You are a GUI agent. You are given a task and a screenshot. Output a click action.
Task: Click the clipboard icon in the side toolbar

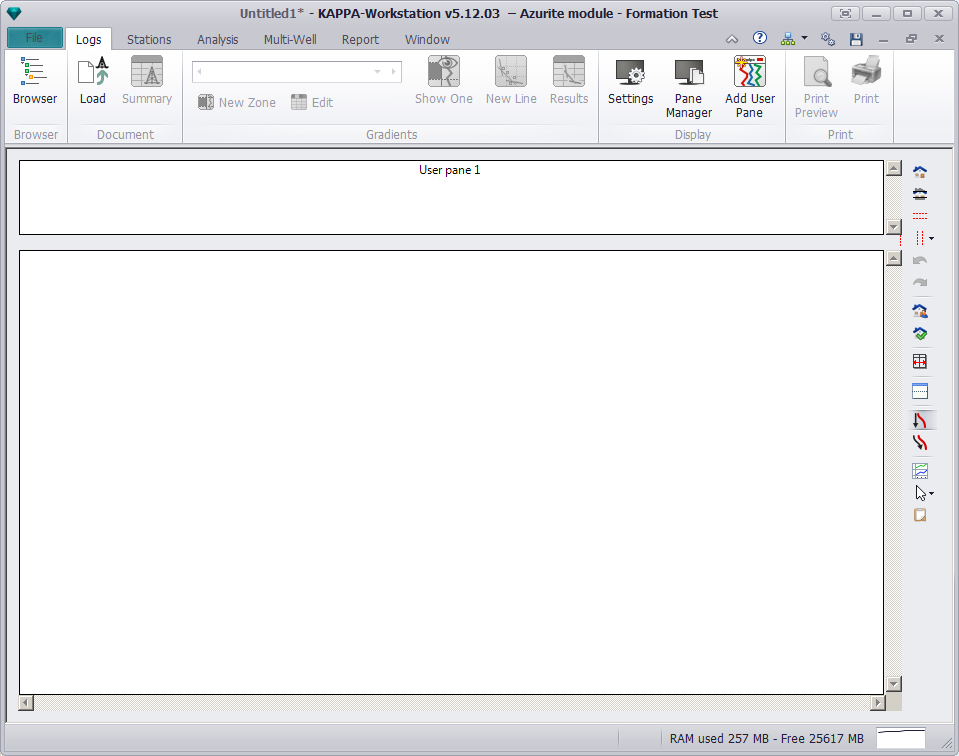pyautogui.click(x=920, y=515)
